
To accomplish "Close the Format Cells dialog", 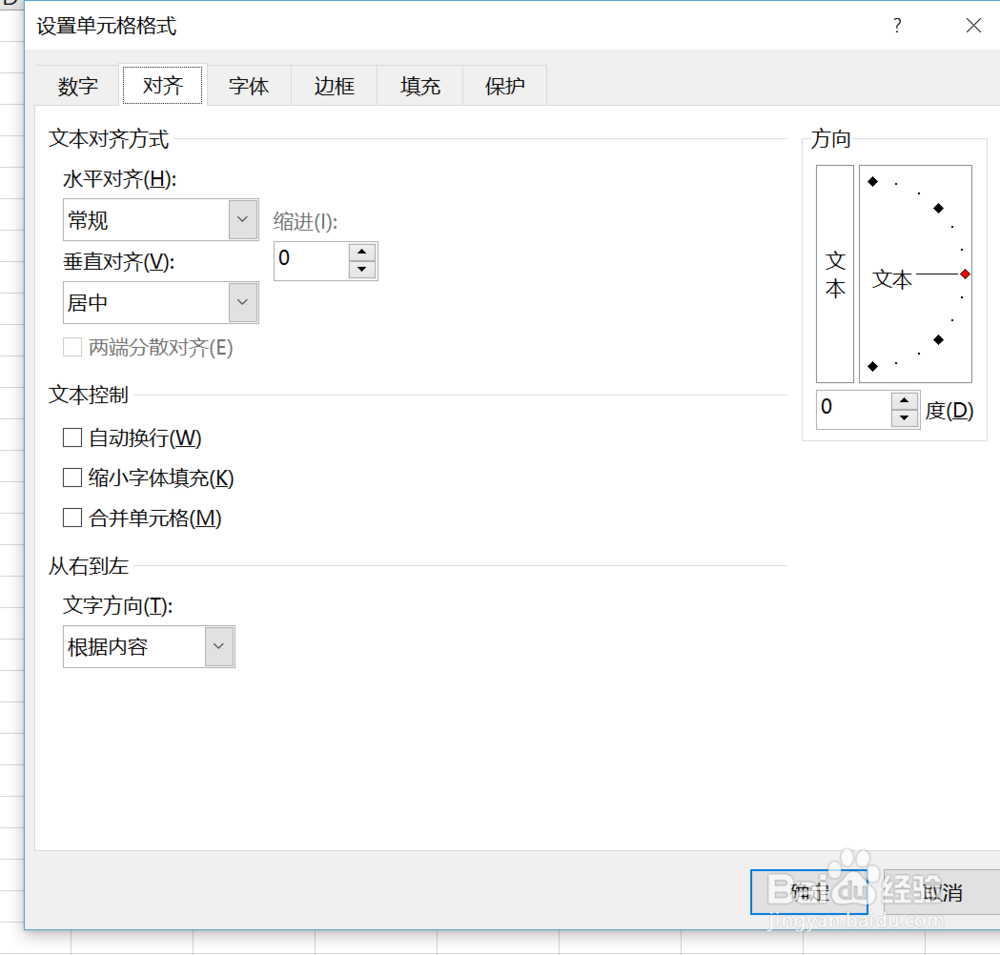I will 973,26.
